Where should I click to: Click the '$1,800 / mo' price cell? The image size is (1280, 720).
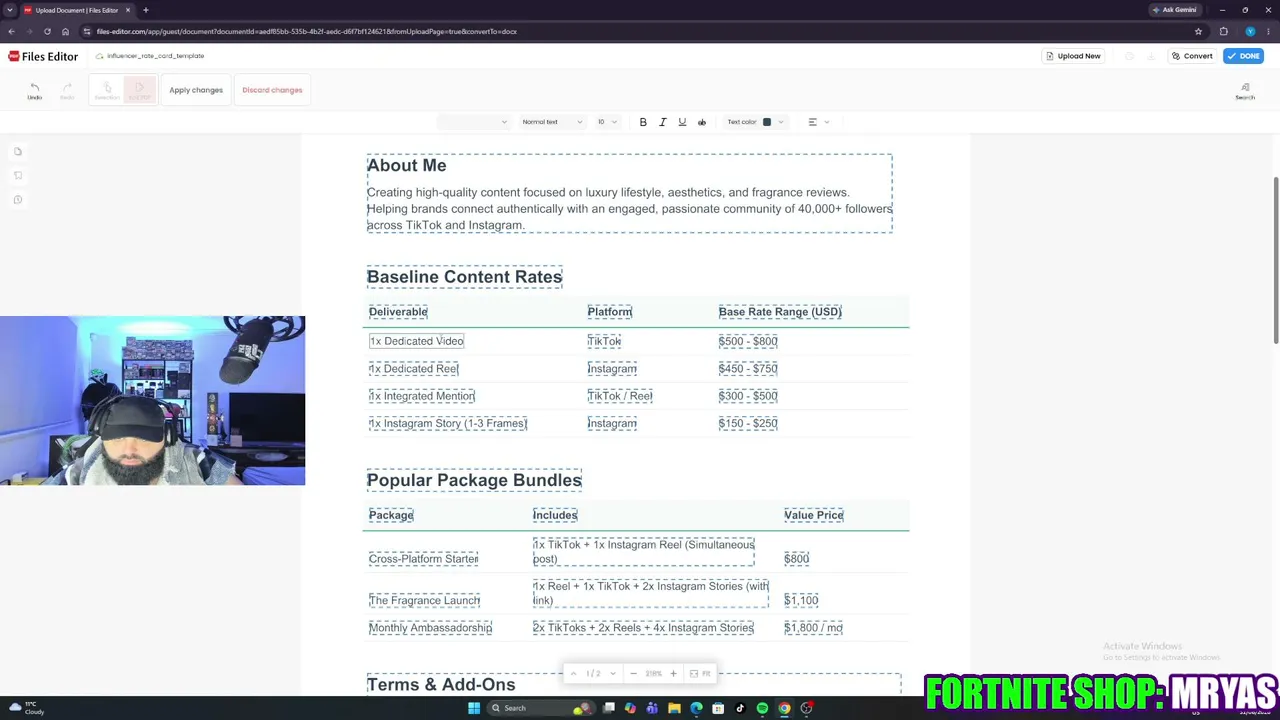tap(813, 628)
